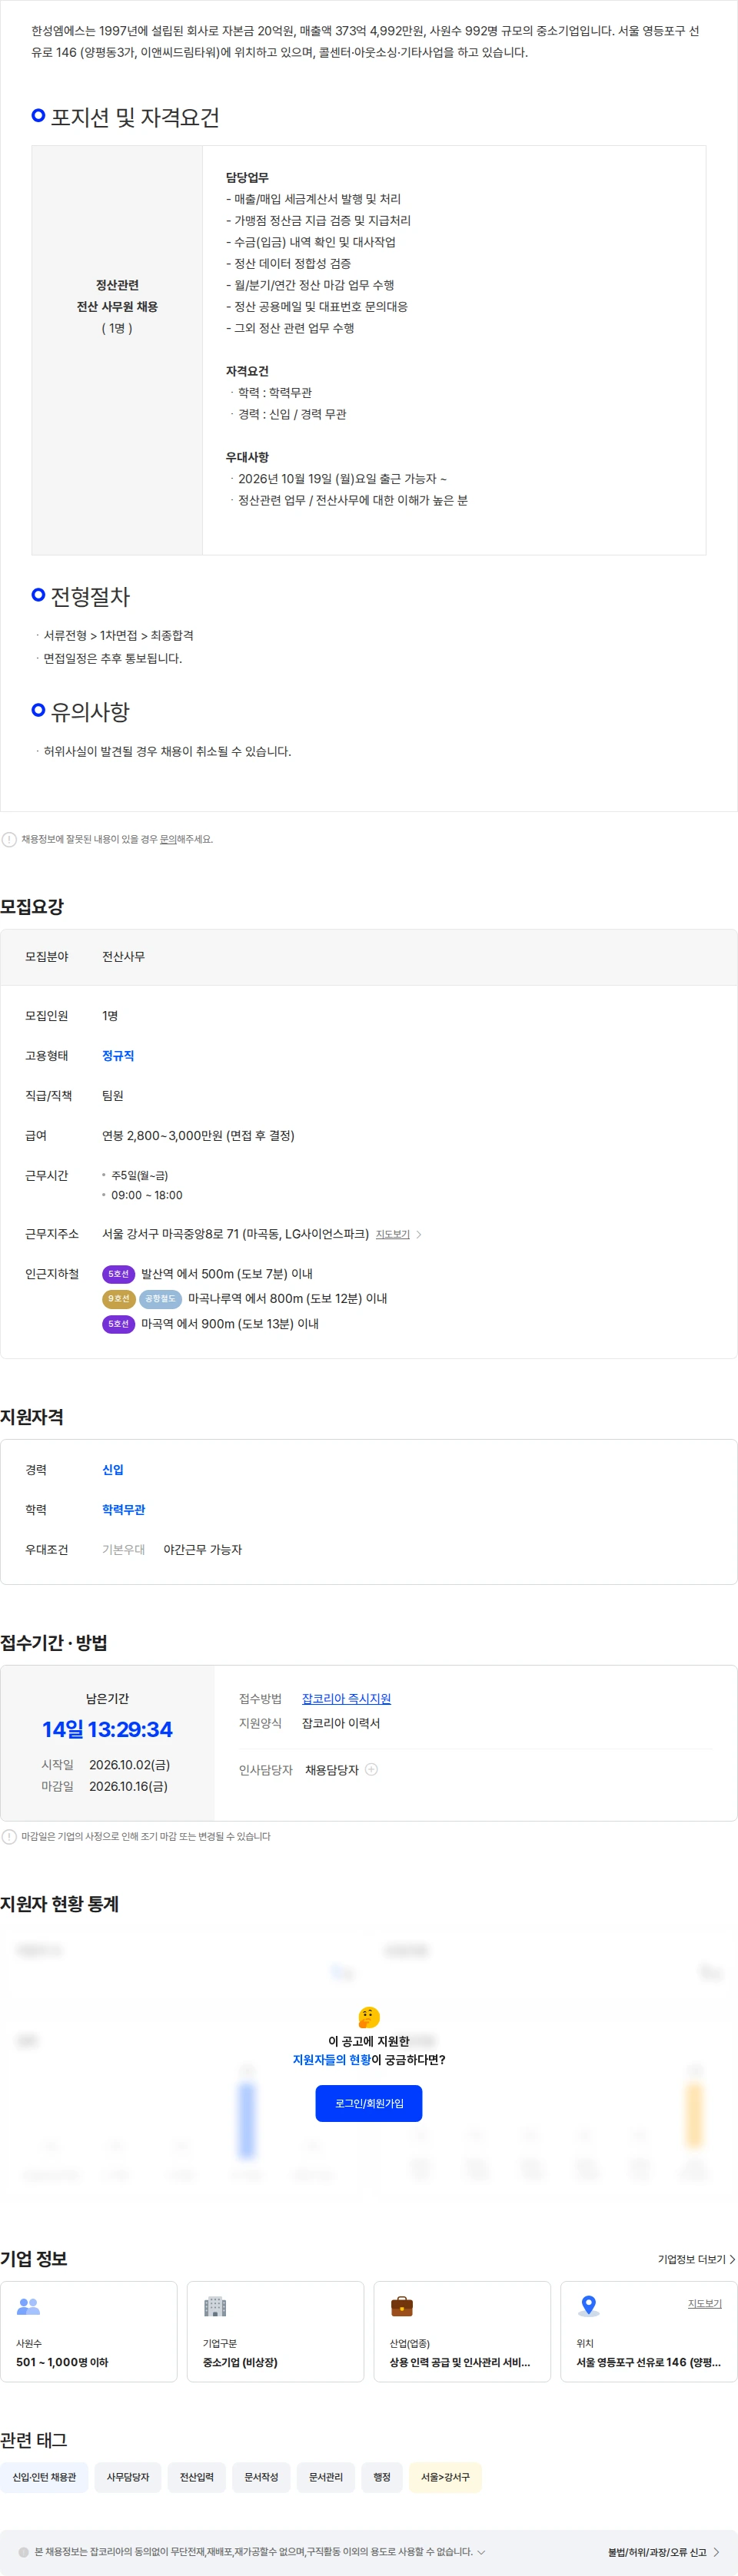Click 문의 link in wrong-info notice
Viewport: 738px width, 2576px height.
[x=168, y=839]
